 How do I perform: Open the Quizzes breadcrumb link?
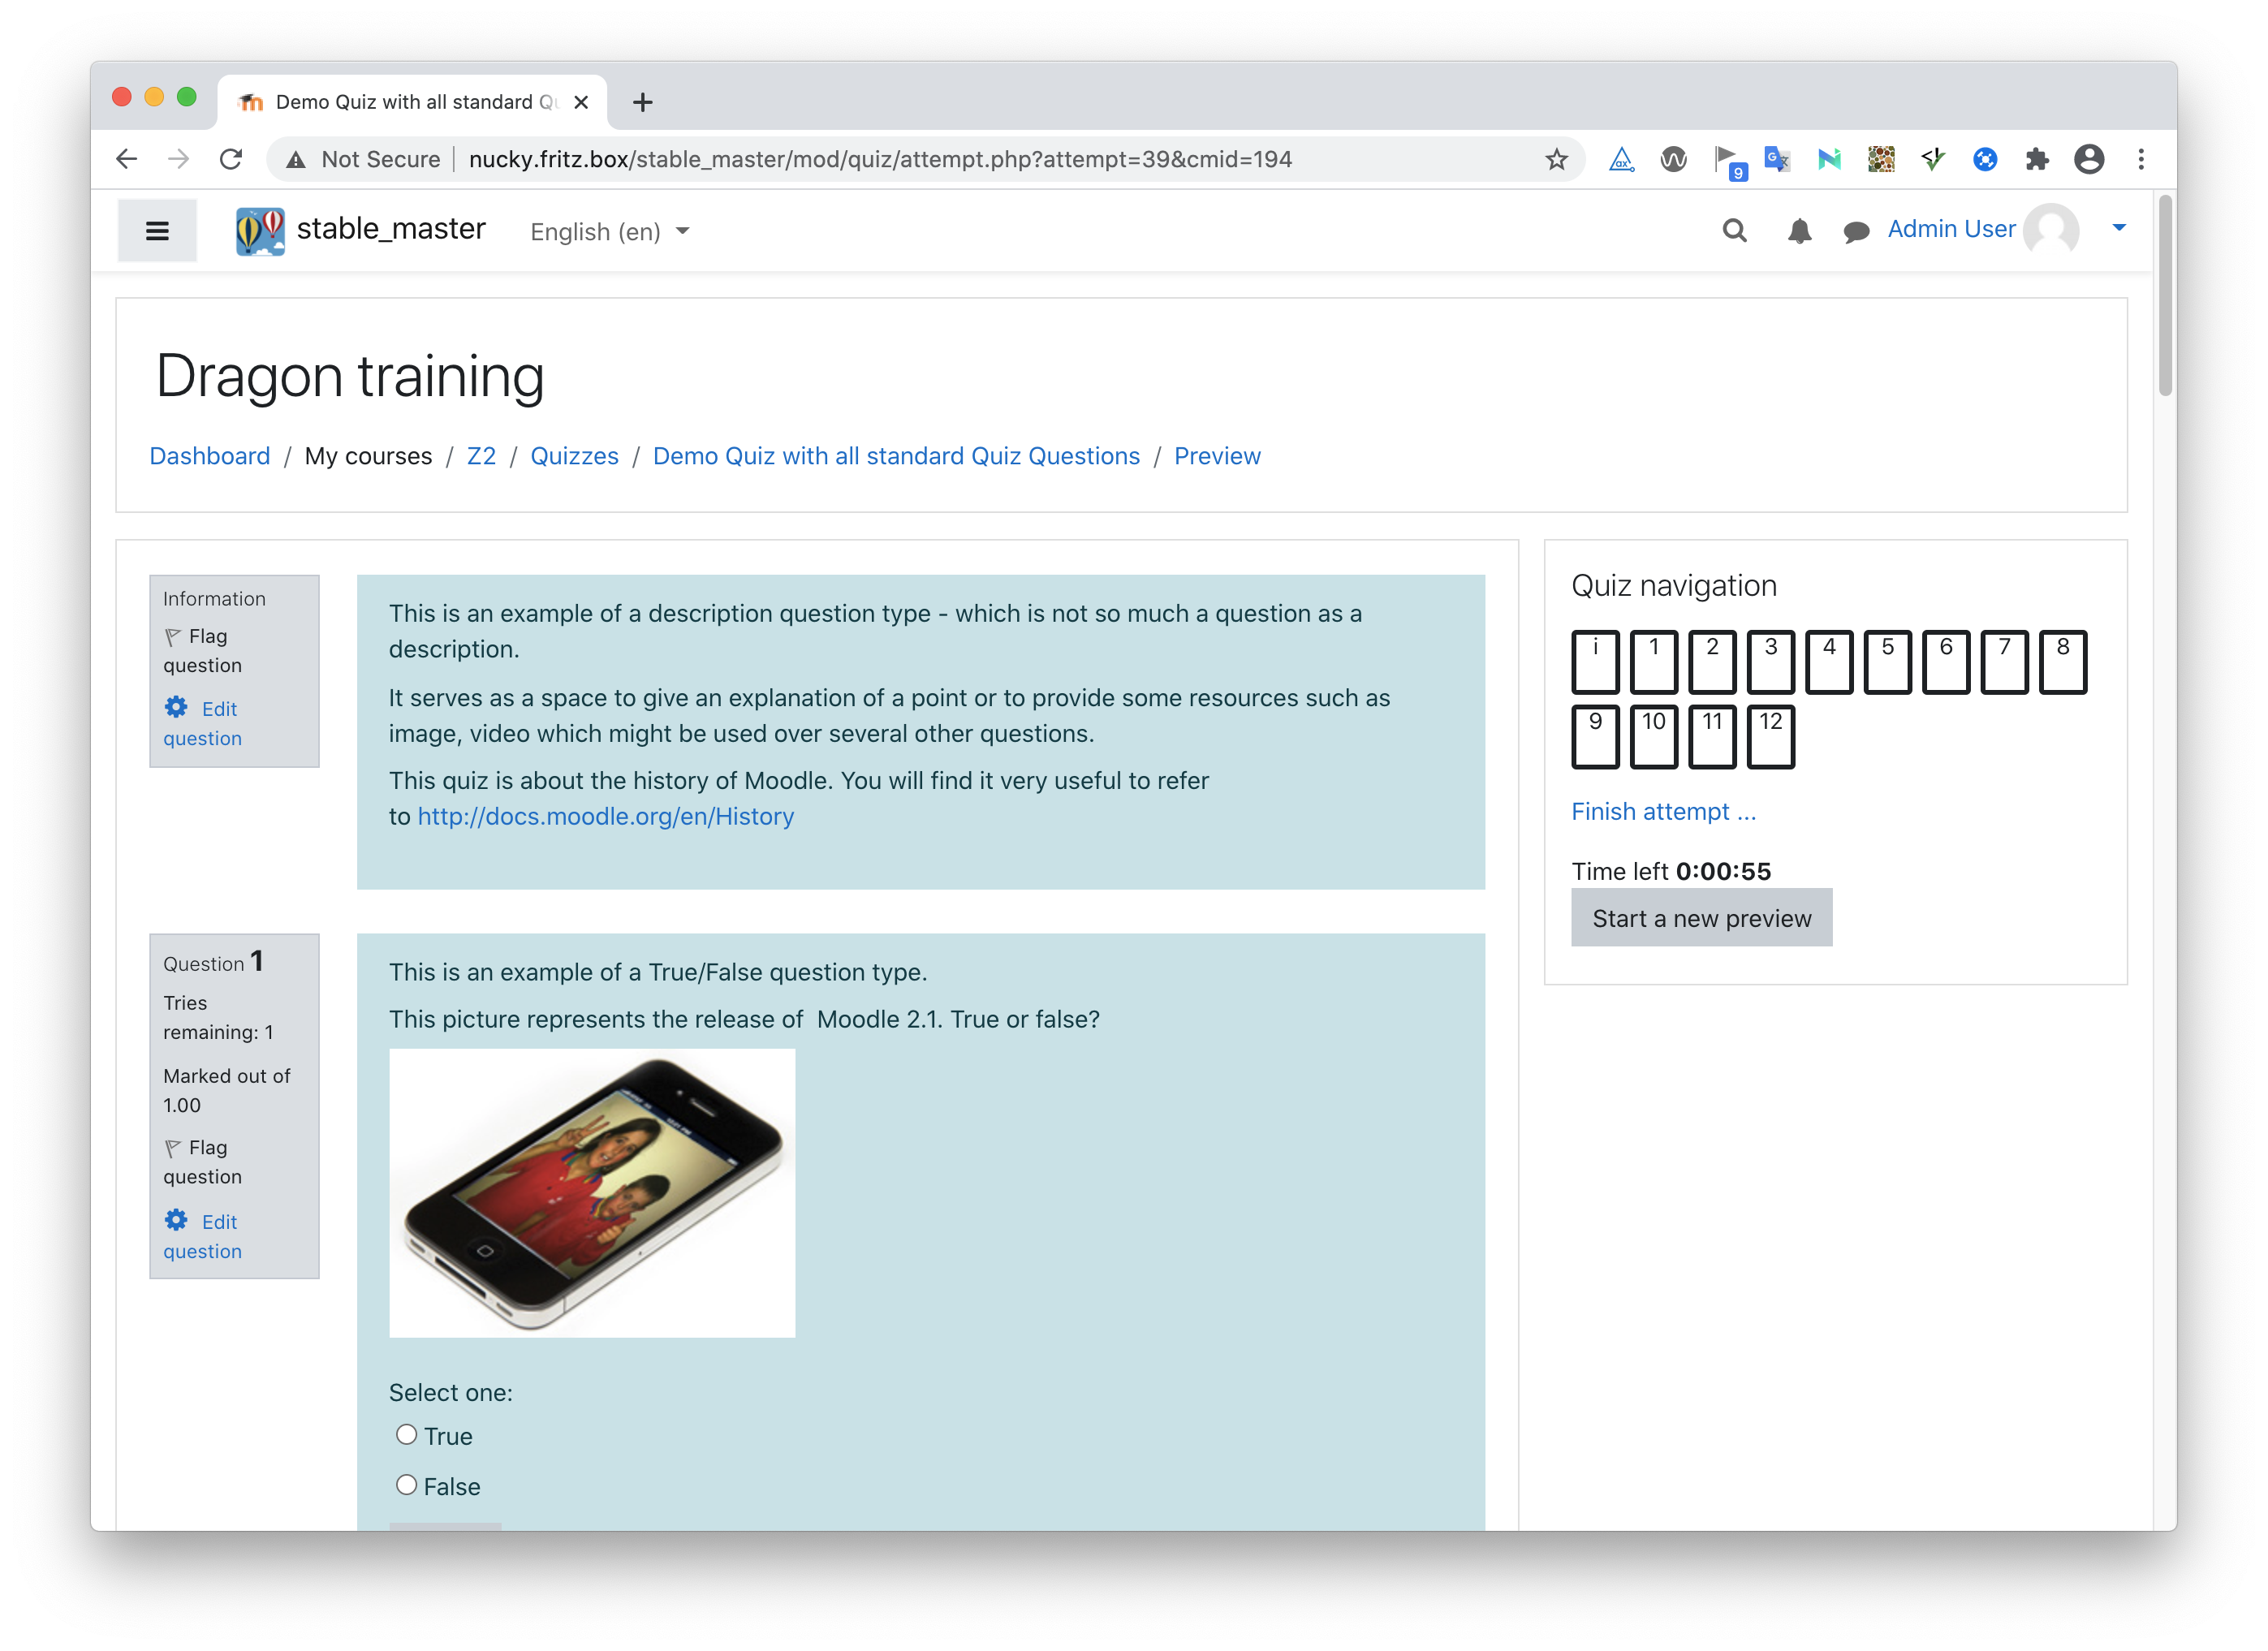tap(574, 456)
